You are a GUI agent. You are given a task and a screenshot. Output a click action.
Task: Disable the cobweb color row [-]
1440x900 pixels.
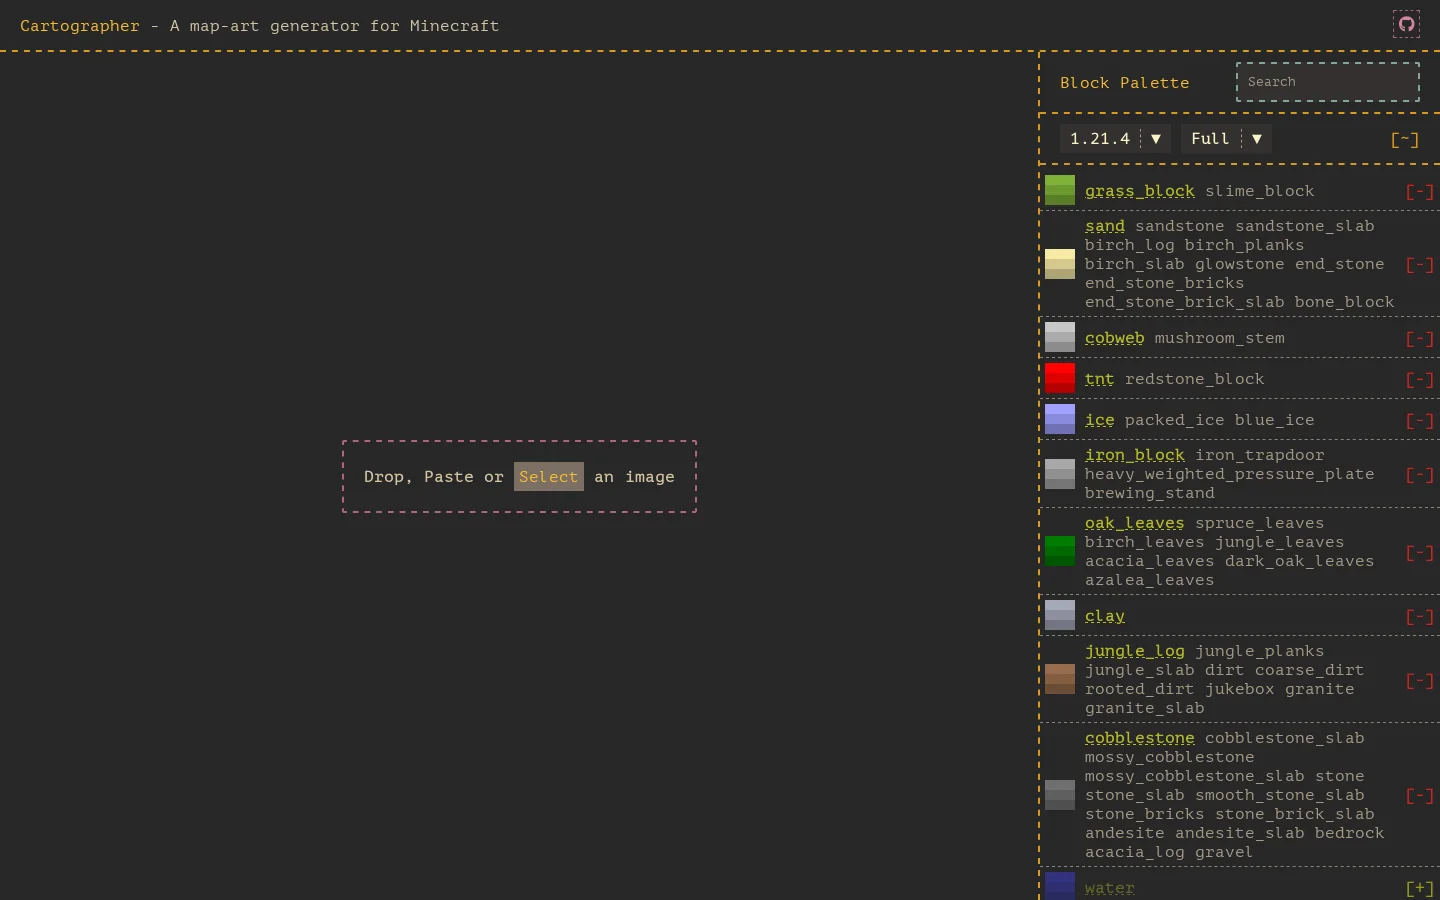pyautogui.click(x=1420, y=339)
